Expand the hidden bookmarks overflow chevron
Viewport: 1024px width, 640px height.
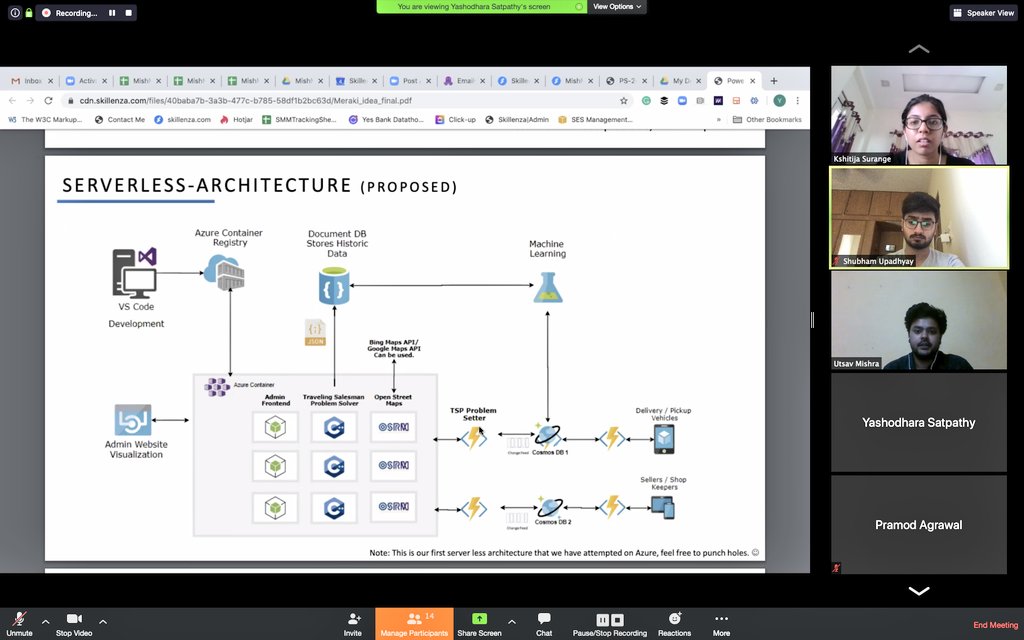click(x=718, y=120)
